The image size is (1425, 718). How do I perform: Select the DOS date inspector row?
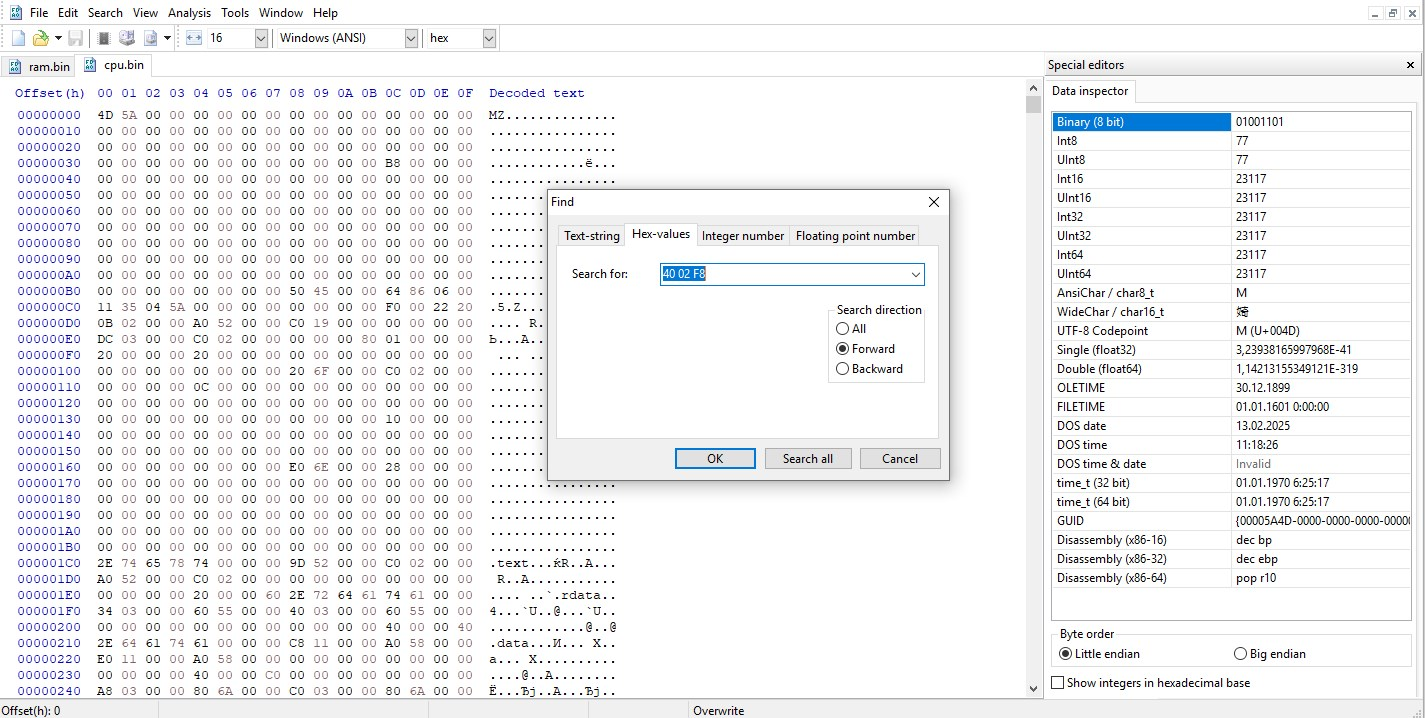pyautogui.click(x=1231, y=426)
